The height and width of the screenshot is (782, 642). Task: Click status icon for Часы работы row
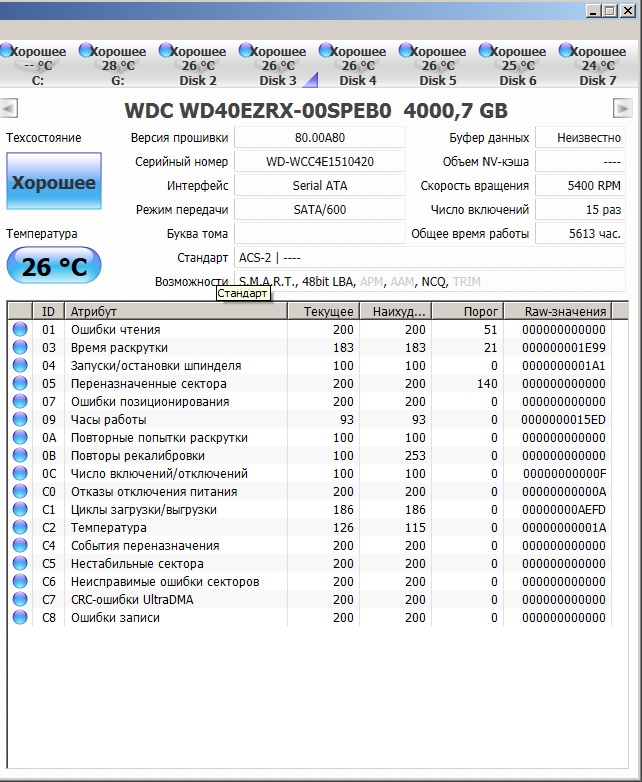tap(20, 419)
